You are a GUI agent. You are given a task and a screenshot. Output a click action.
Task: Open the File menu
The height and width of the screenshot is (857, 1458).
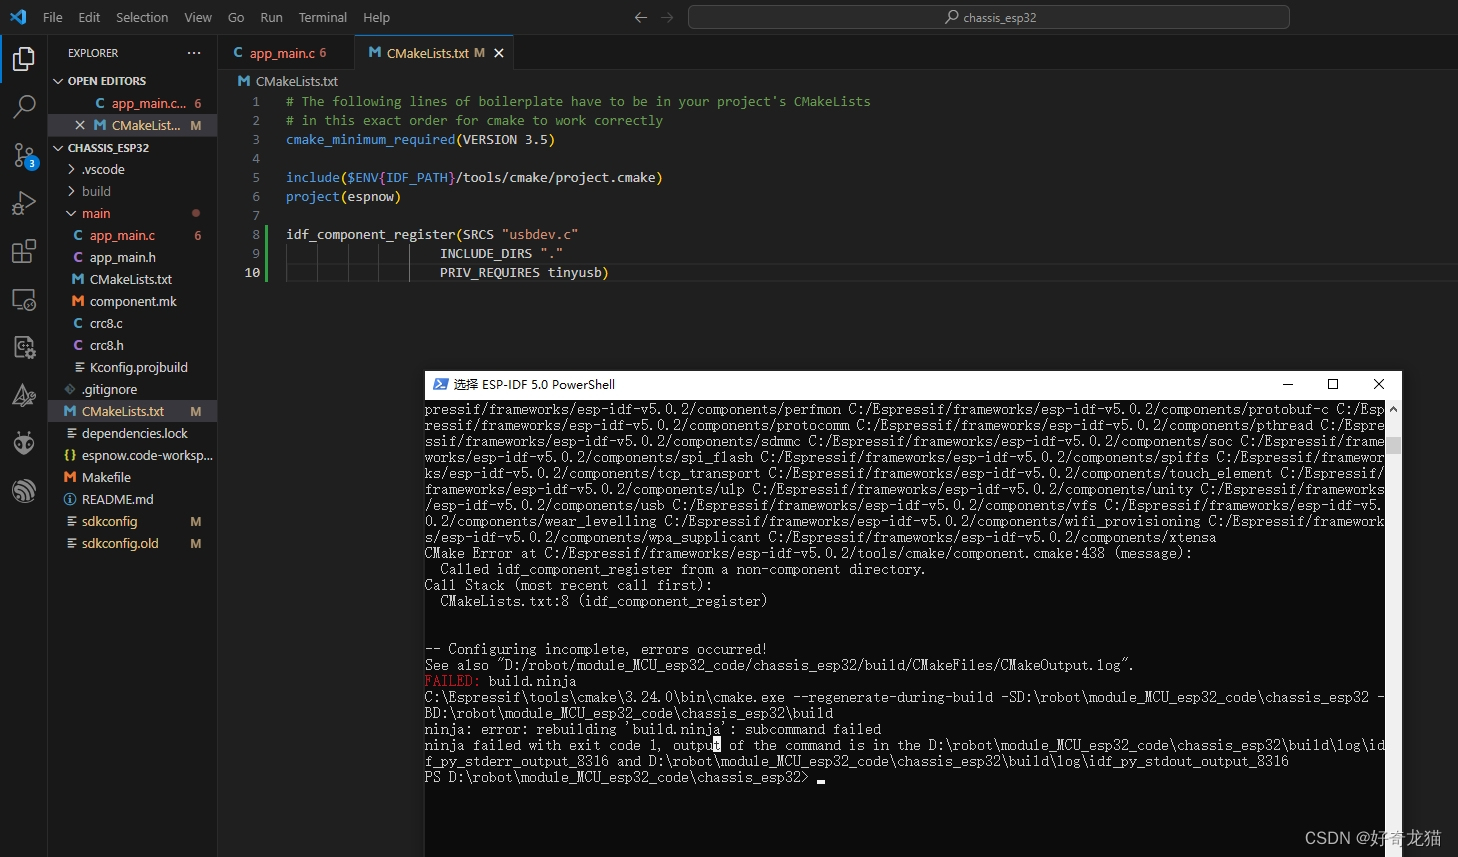53,17
